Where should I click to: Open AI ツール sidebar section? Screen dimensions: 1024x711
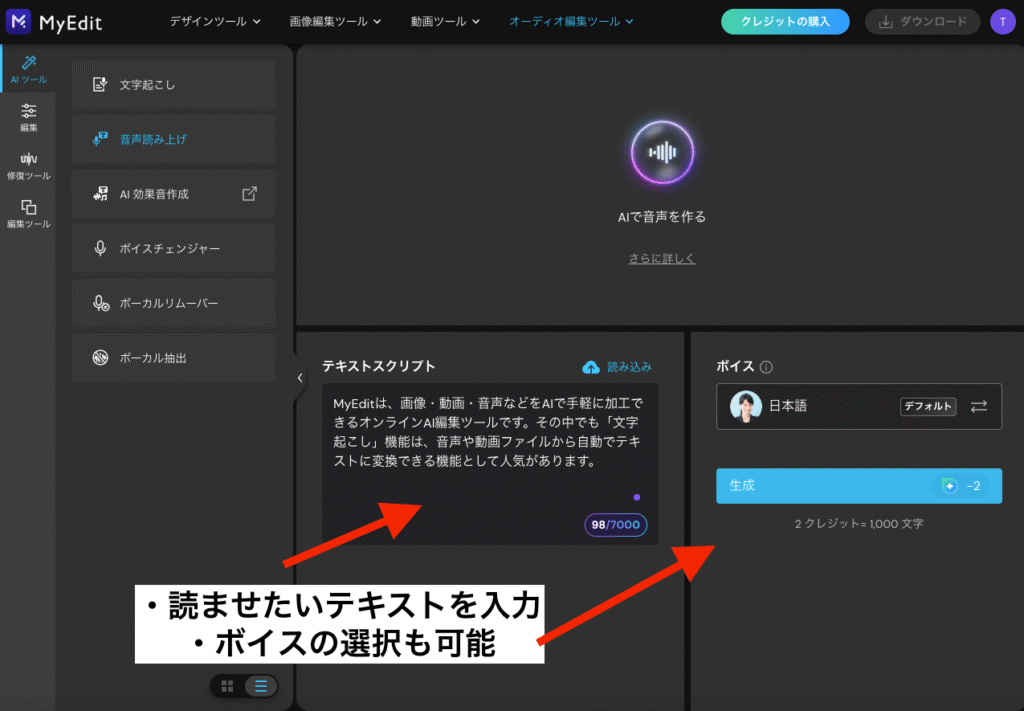29,69
